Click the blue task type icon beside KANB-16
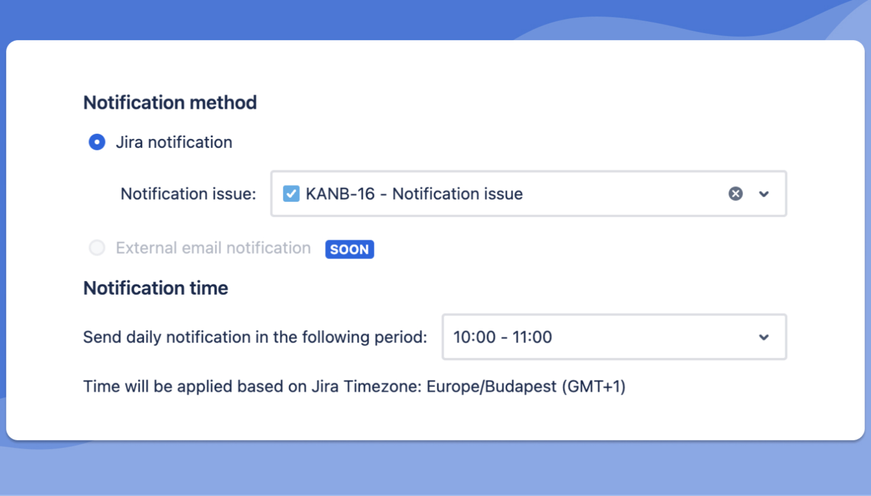 click(291, 193)
